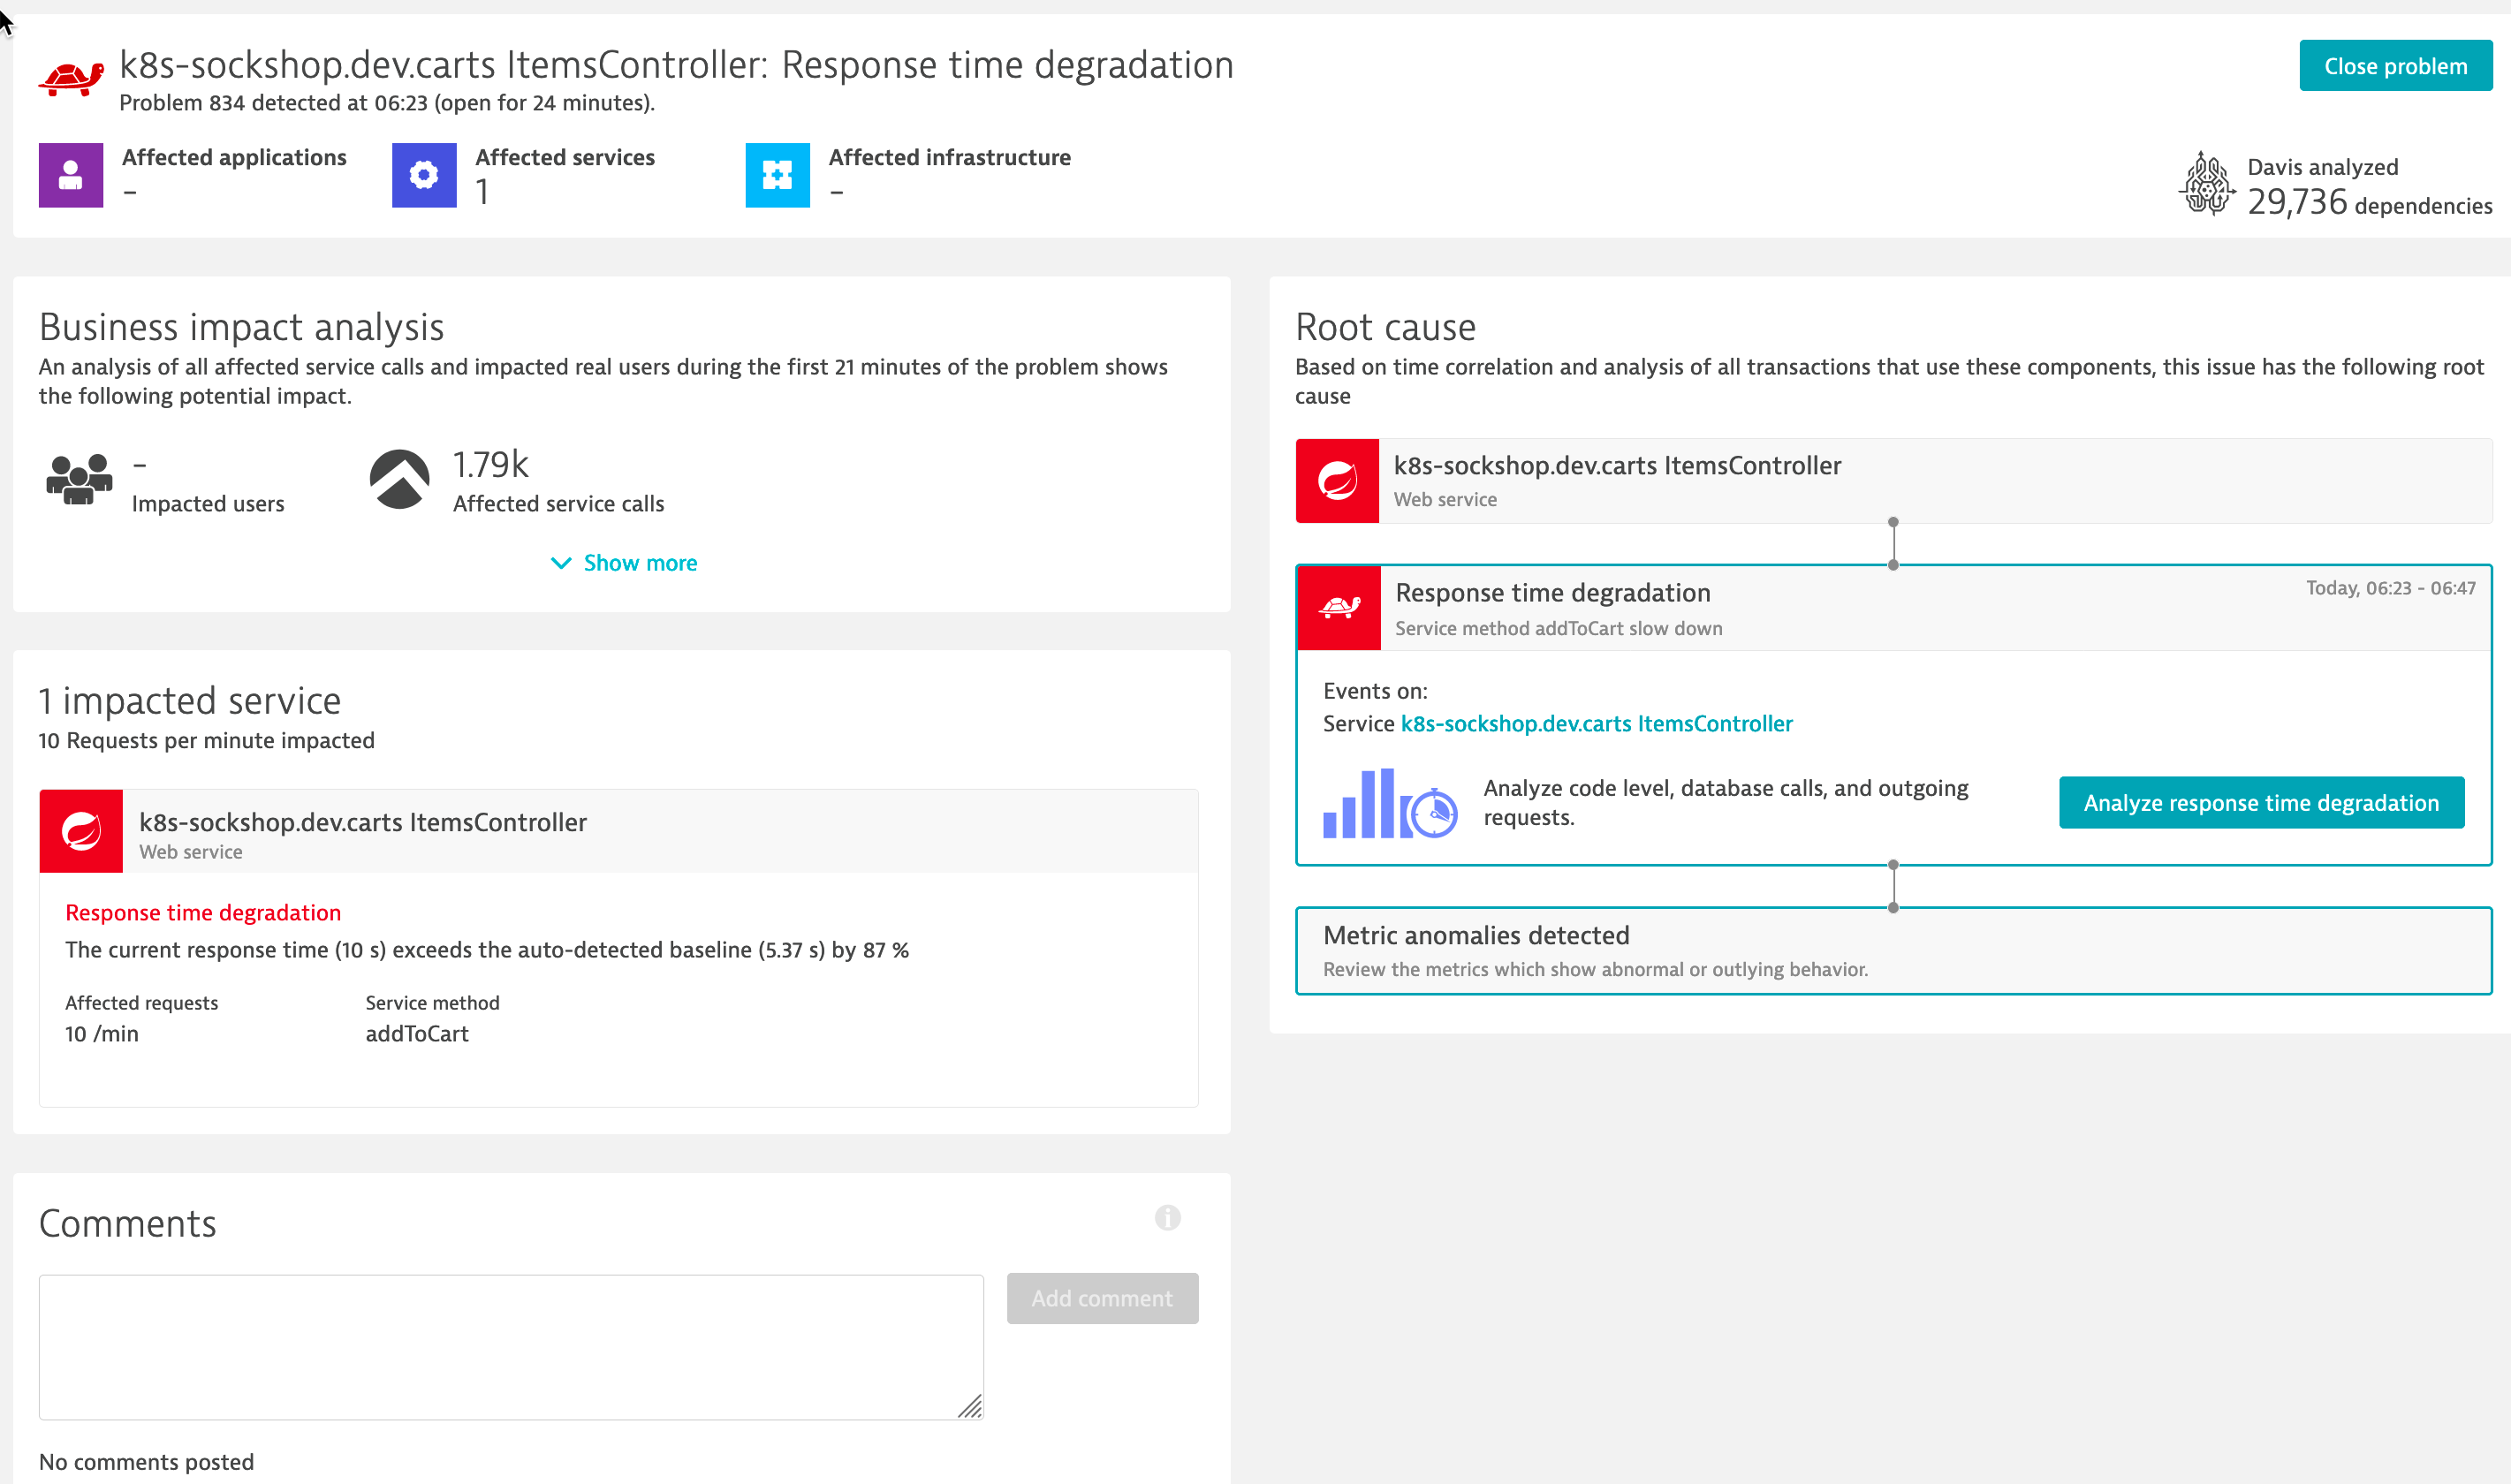
Task: Expand Show more in Business impact analysis
Action: click(x=623, y=563)
